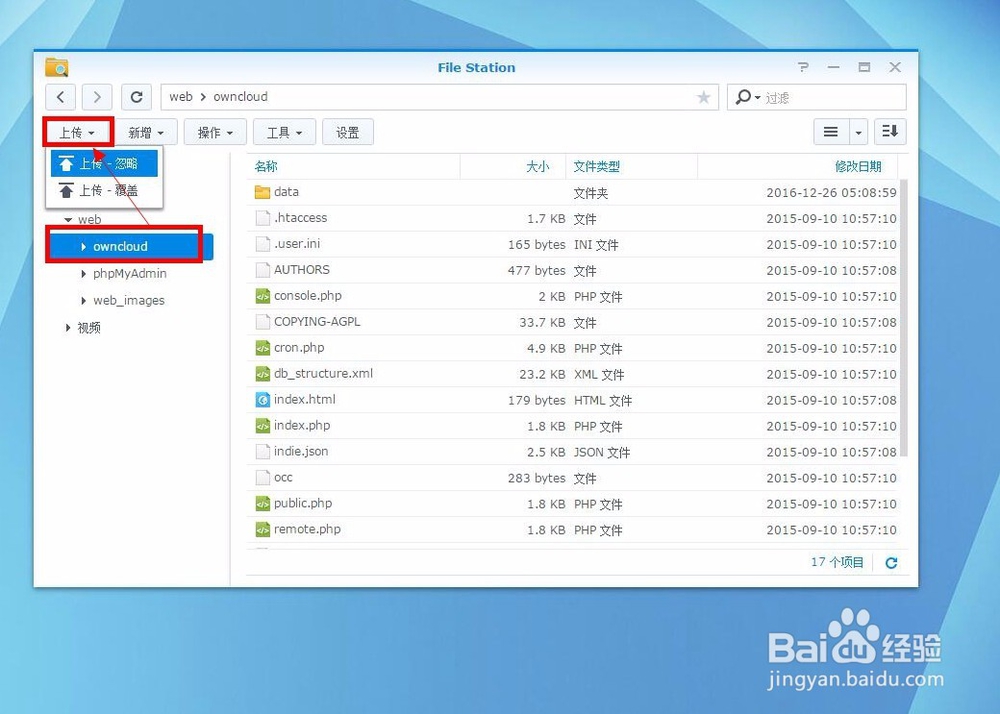Click the data folder icon
This screenshot has height=714, width=1000.
[262, 192]
